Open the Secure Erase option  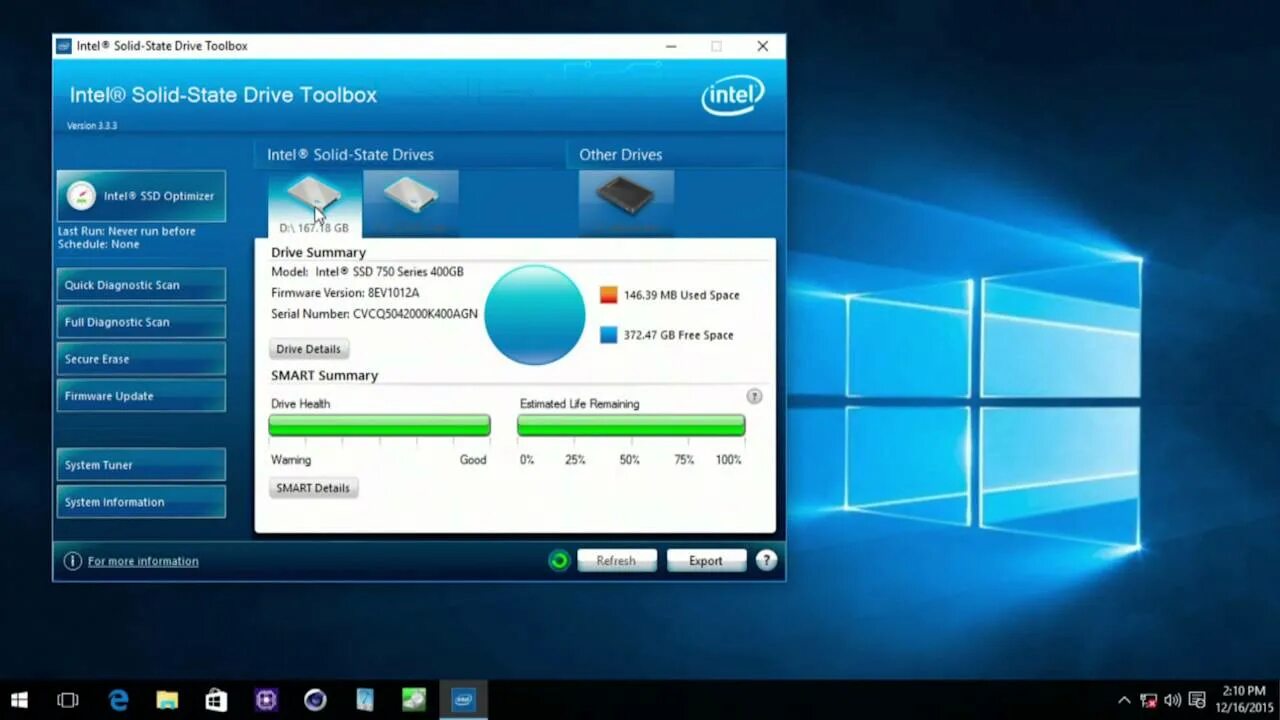[x=141, y=359]
